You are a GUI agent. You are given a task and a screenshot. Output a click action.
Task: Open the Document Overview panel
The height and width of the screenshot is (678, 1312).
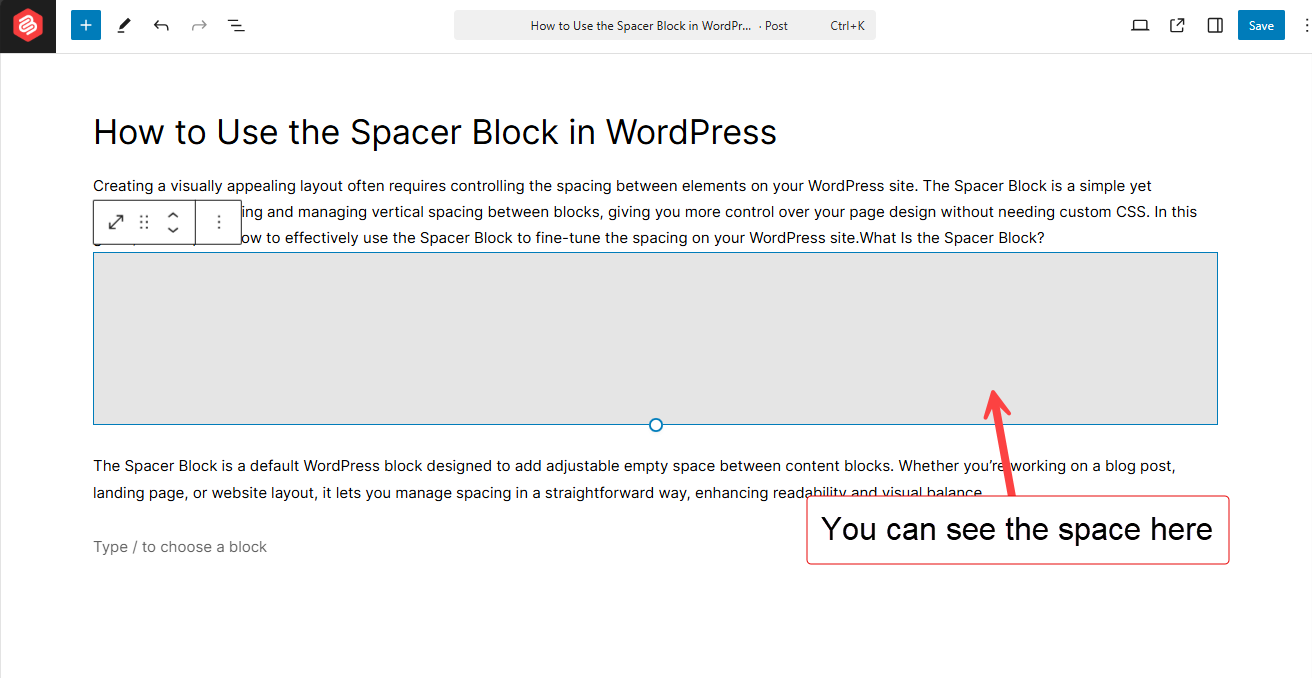tap(236, 25)
